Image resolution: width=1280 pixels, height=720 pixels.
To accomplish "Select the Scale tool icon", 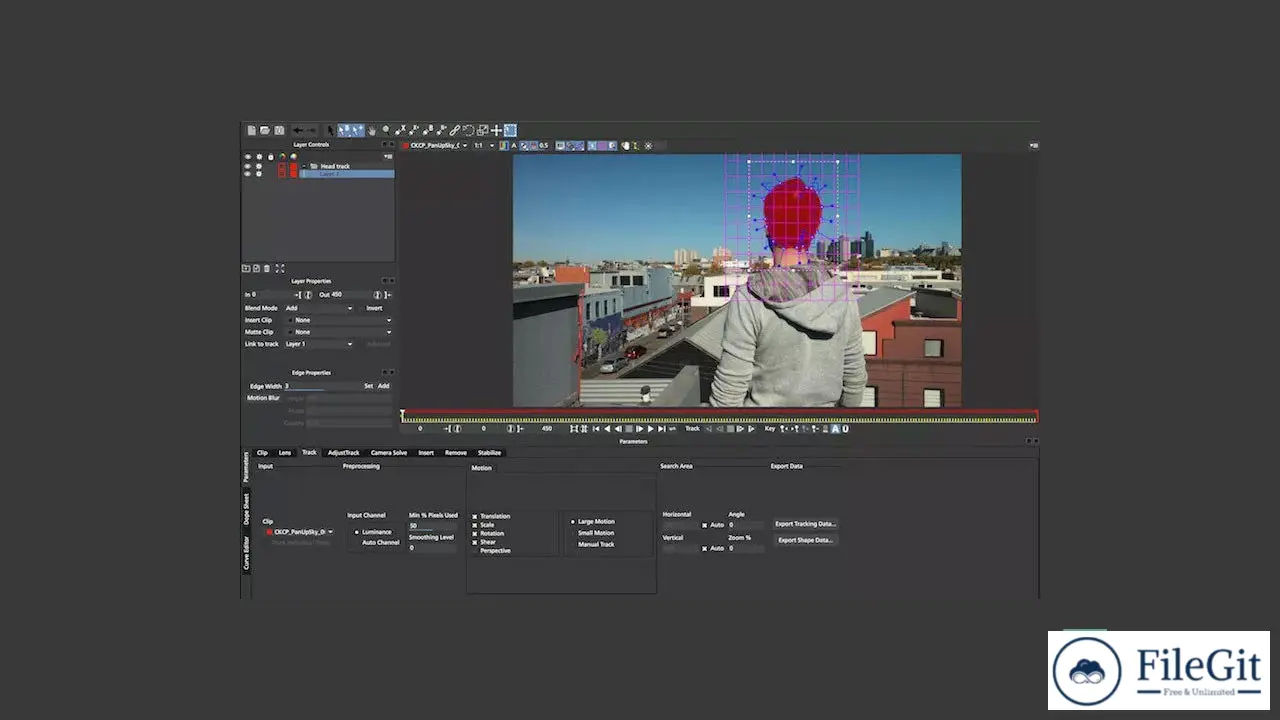I will click(x=482, y=130).
